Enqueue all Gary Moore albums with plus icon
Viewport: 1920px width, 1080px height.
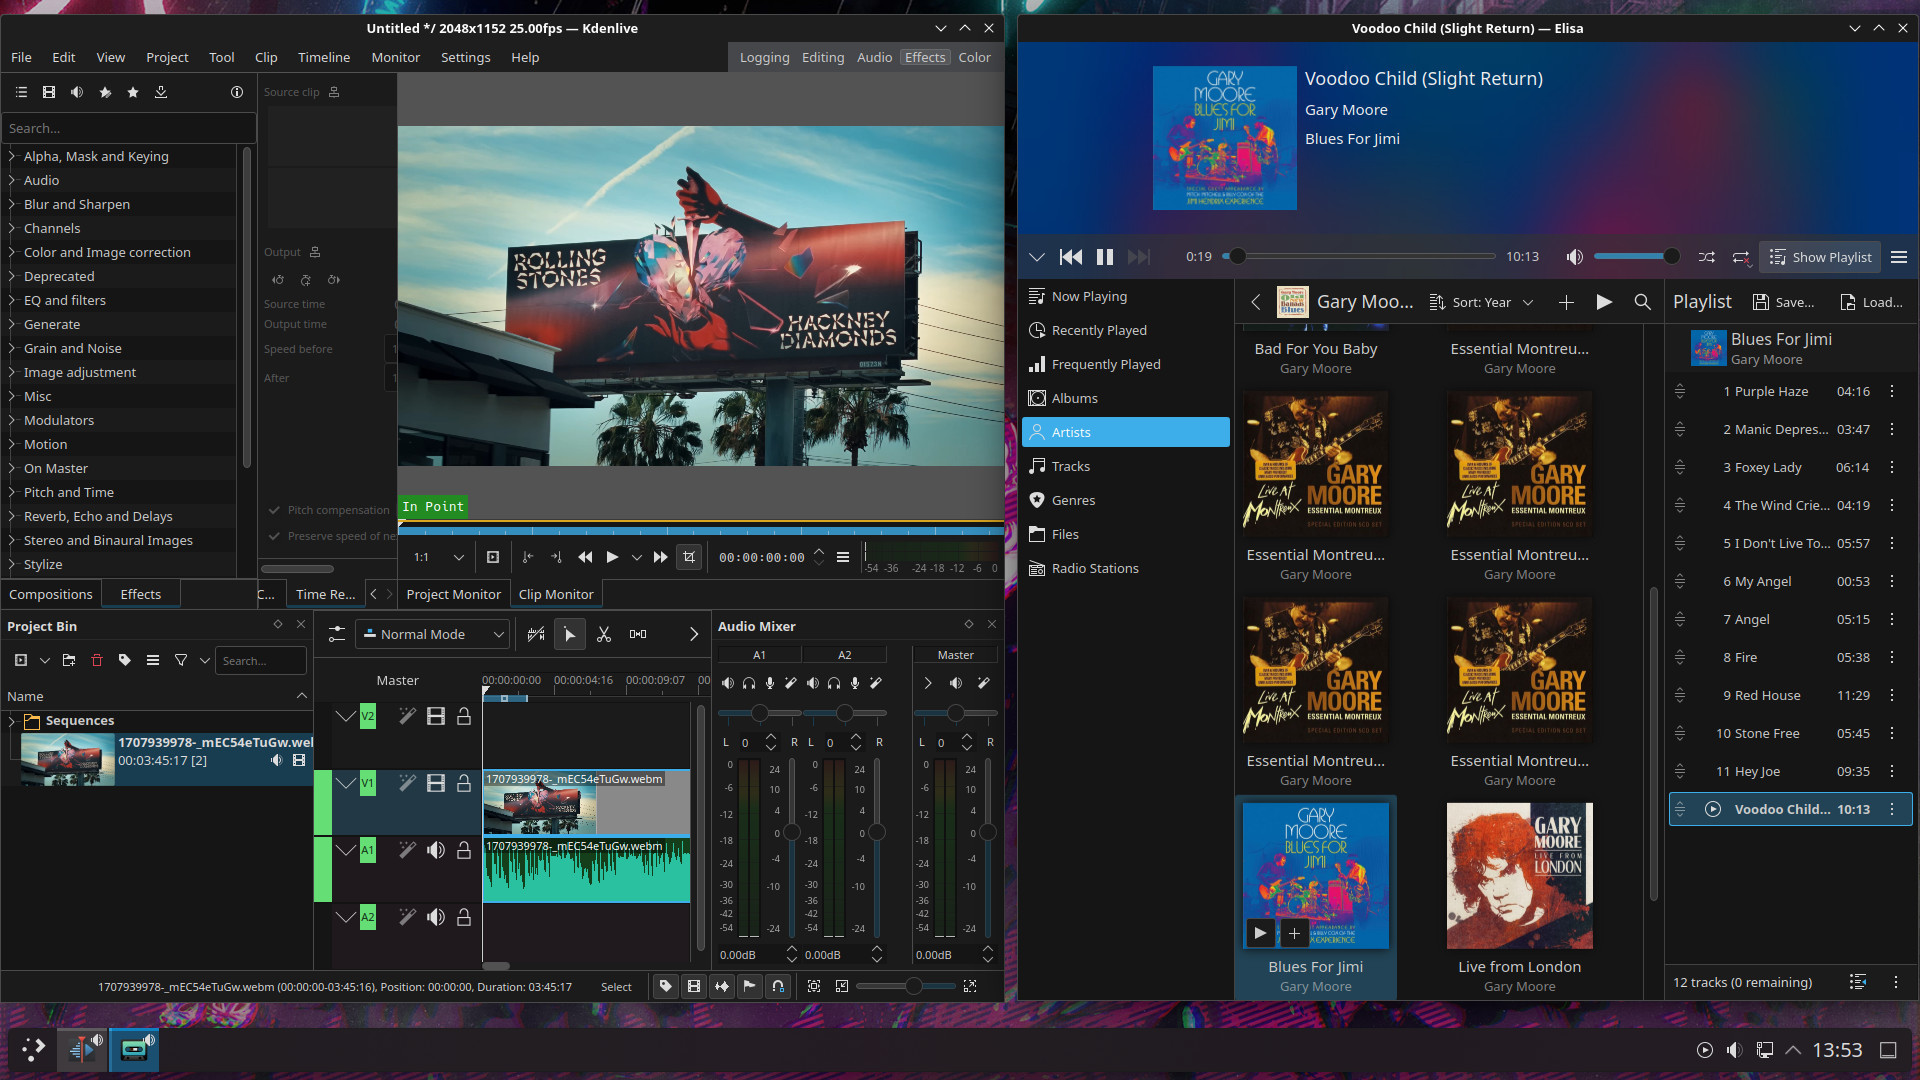tap(1566, 302)
